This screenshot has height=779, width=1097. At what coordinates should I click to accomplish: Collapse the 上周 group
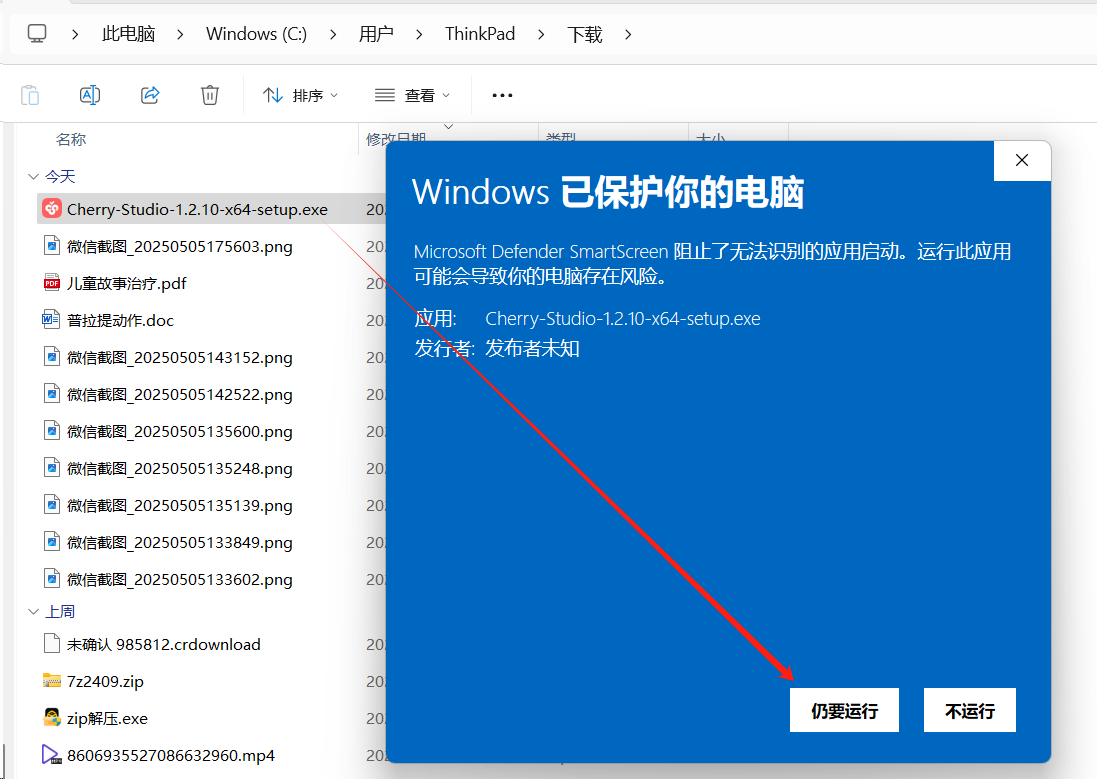33,612
